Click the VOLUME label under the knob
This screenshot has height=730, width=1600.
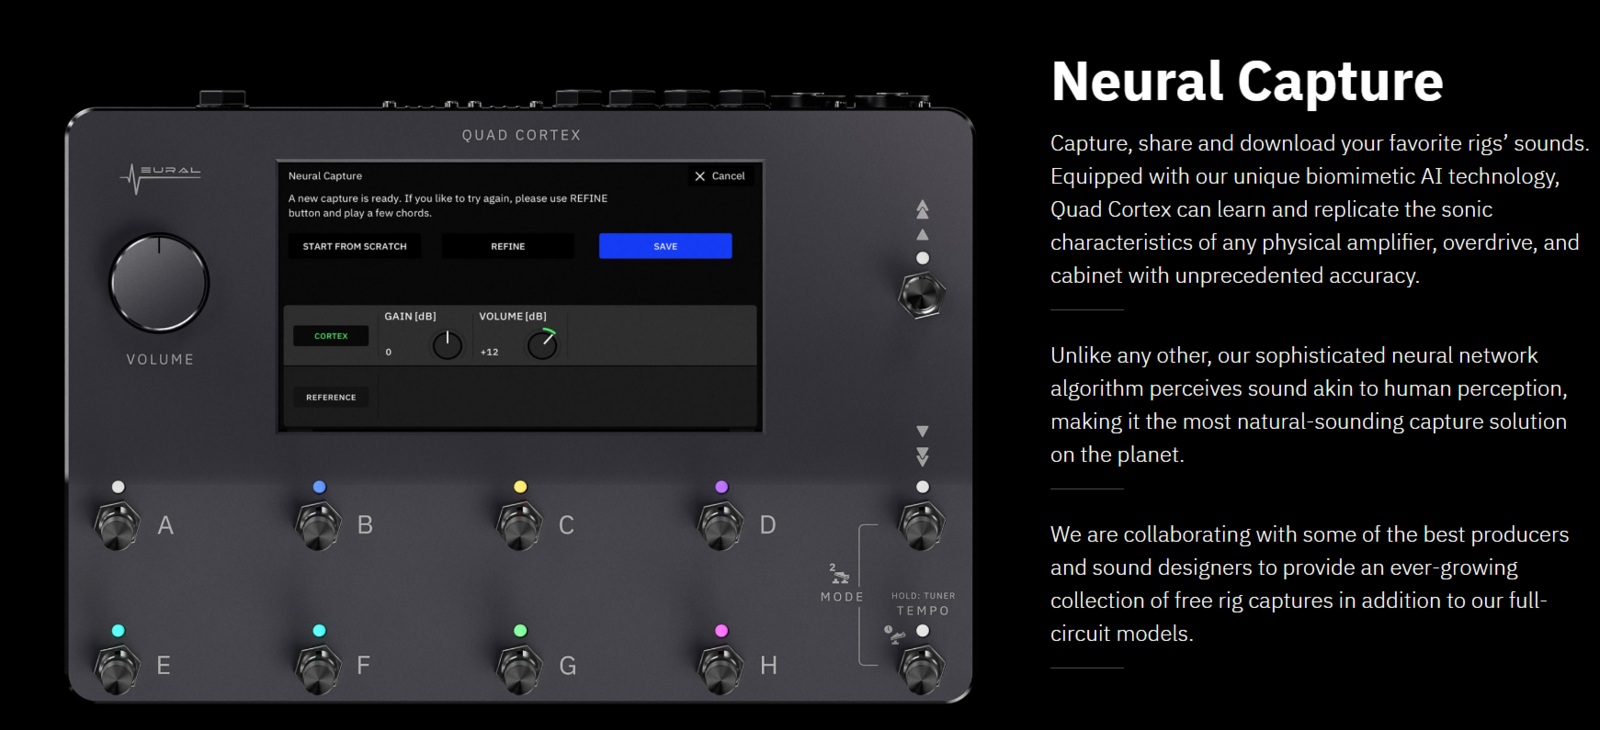pos(160,359)
